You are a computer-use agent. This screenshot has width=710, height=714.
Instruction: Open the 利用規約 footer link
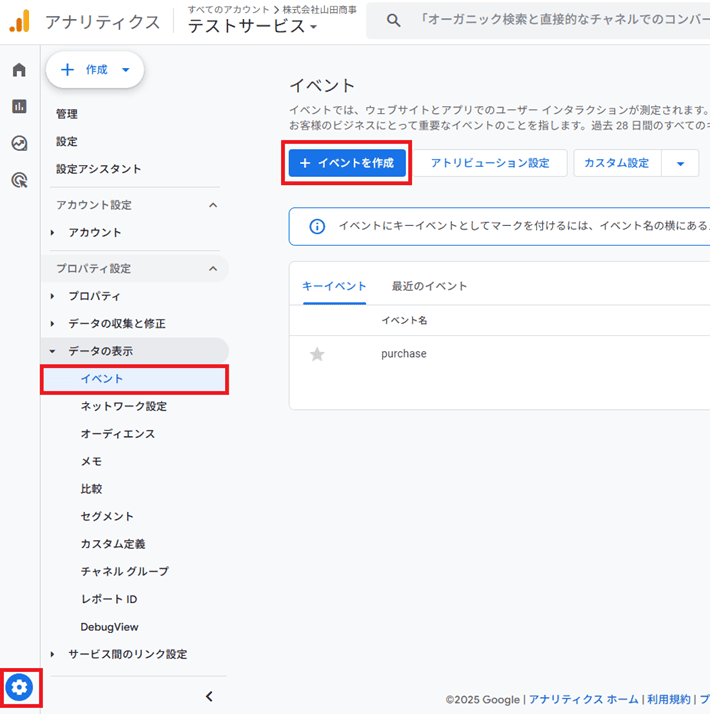point(669,699)
